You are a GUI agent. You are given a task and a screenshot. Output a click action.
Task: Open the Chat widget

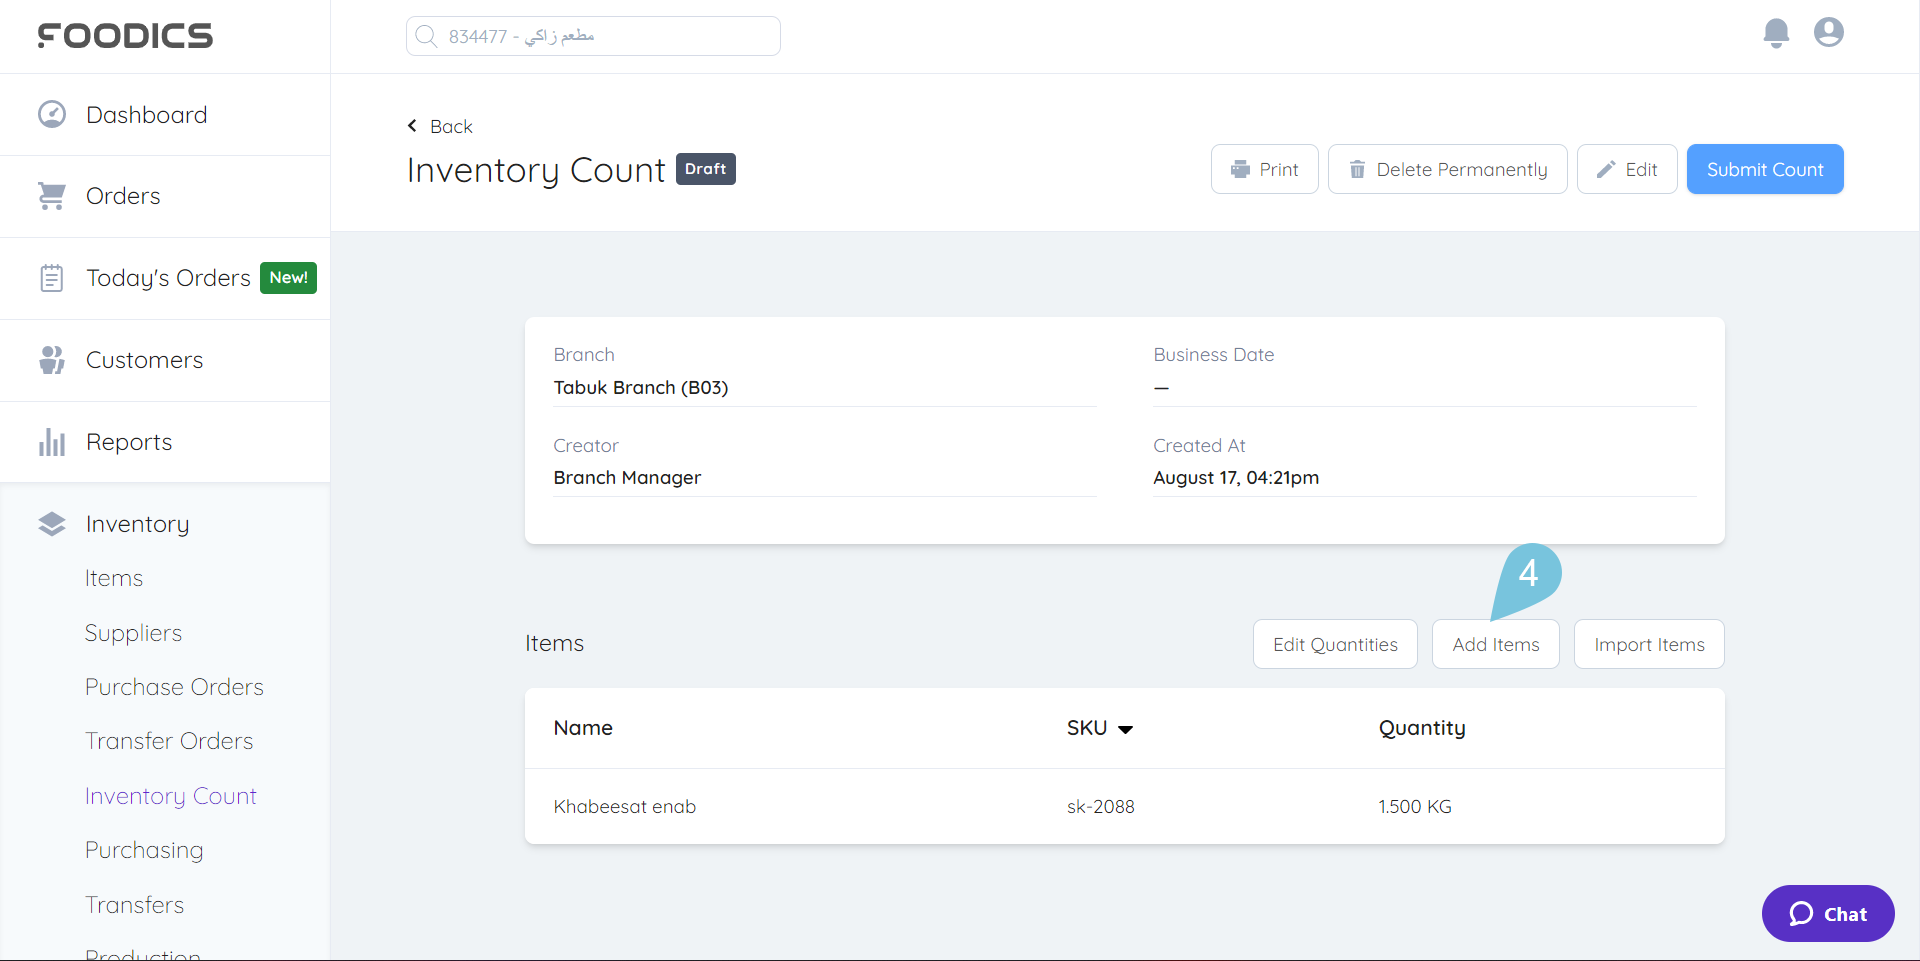(1828, 914)
